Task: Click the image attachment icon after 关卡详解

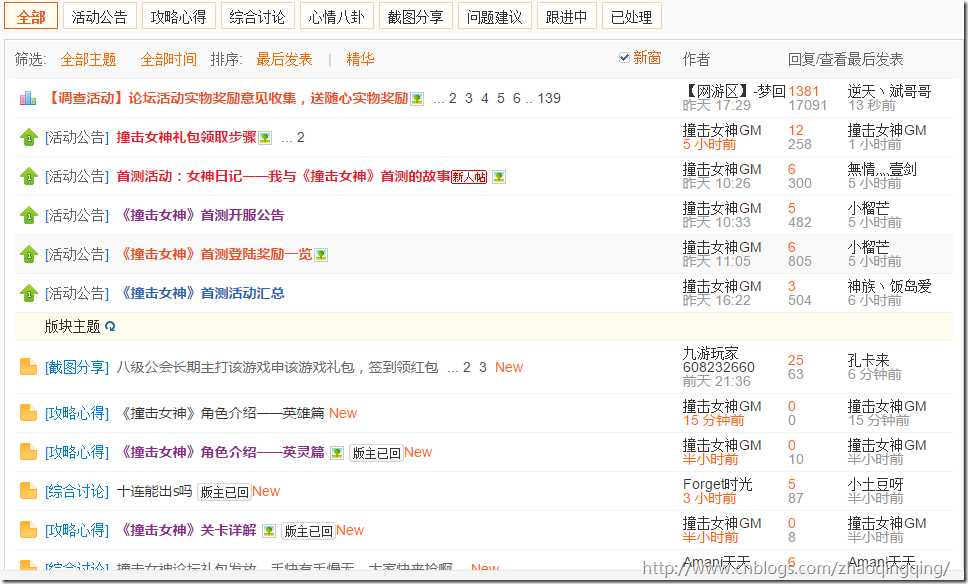Action: pos(269,531)
